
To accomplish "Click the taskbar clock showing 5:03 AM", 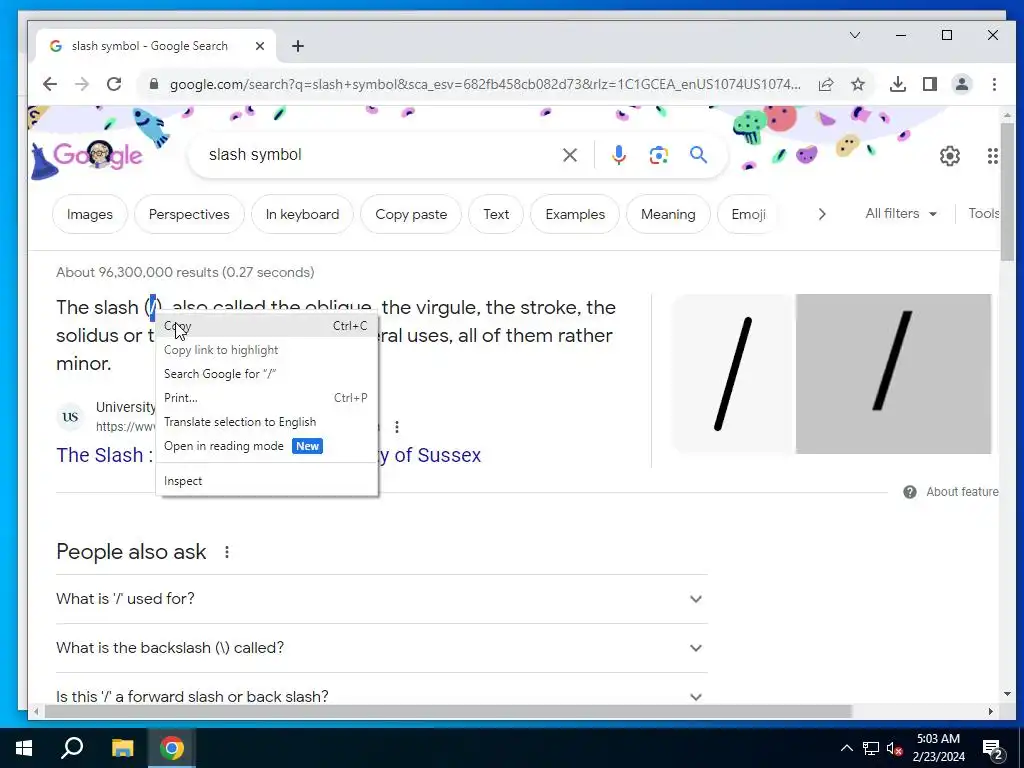I will tap(938, 748).
